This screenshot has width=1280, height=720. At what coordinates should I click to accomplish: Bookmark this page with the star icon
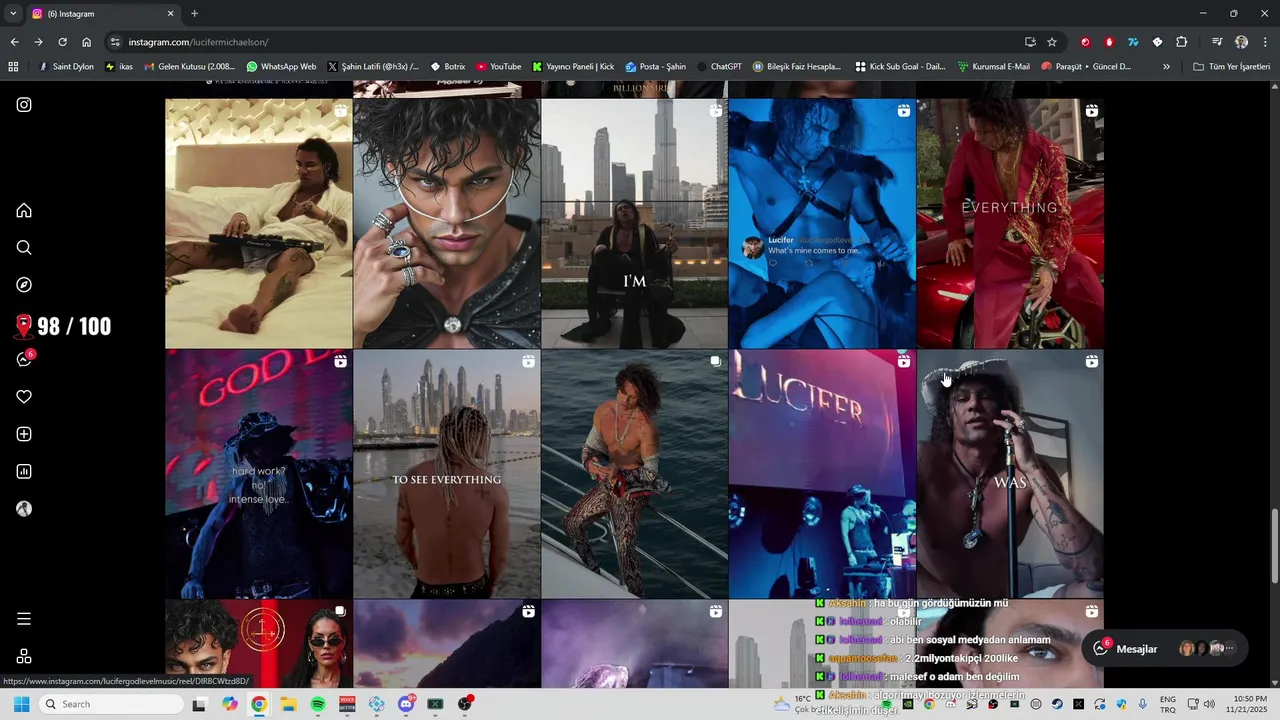click(x=1052, y=42)
